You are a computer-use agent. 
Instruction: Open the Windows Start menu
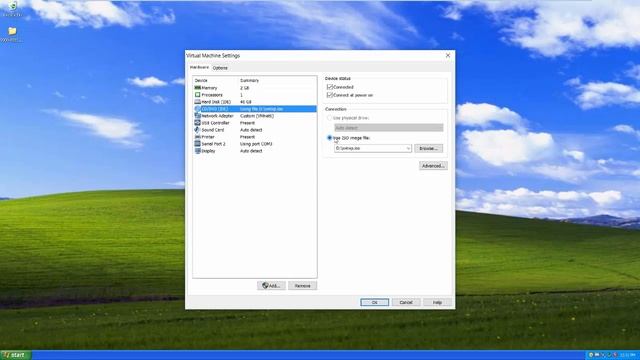tap(16, 355)
